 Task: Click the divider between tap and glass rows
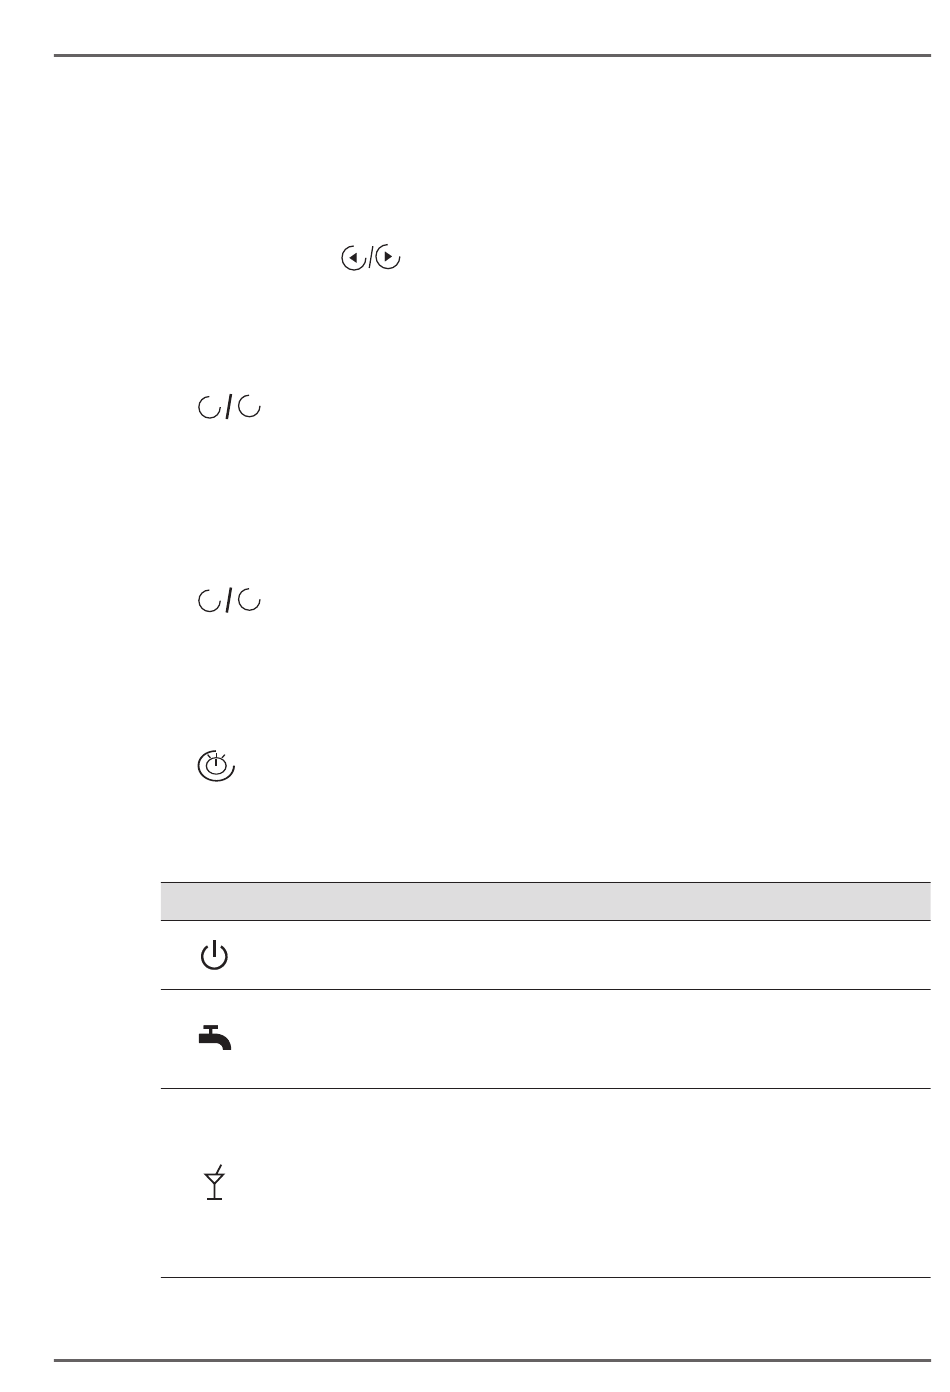546,1088
